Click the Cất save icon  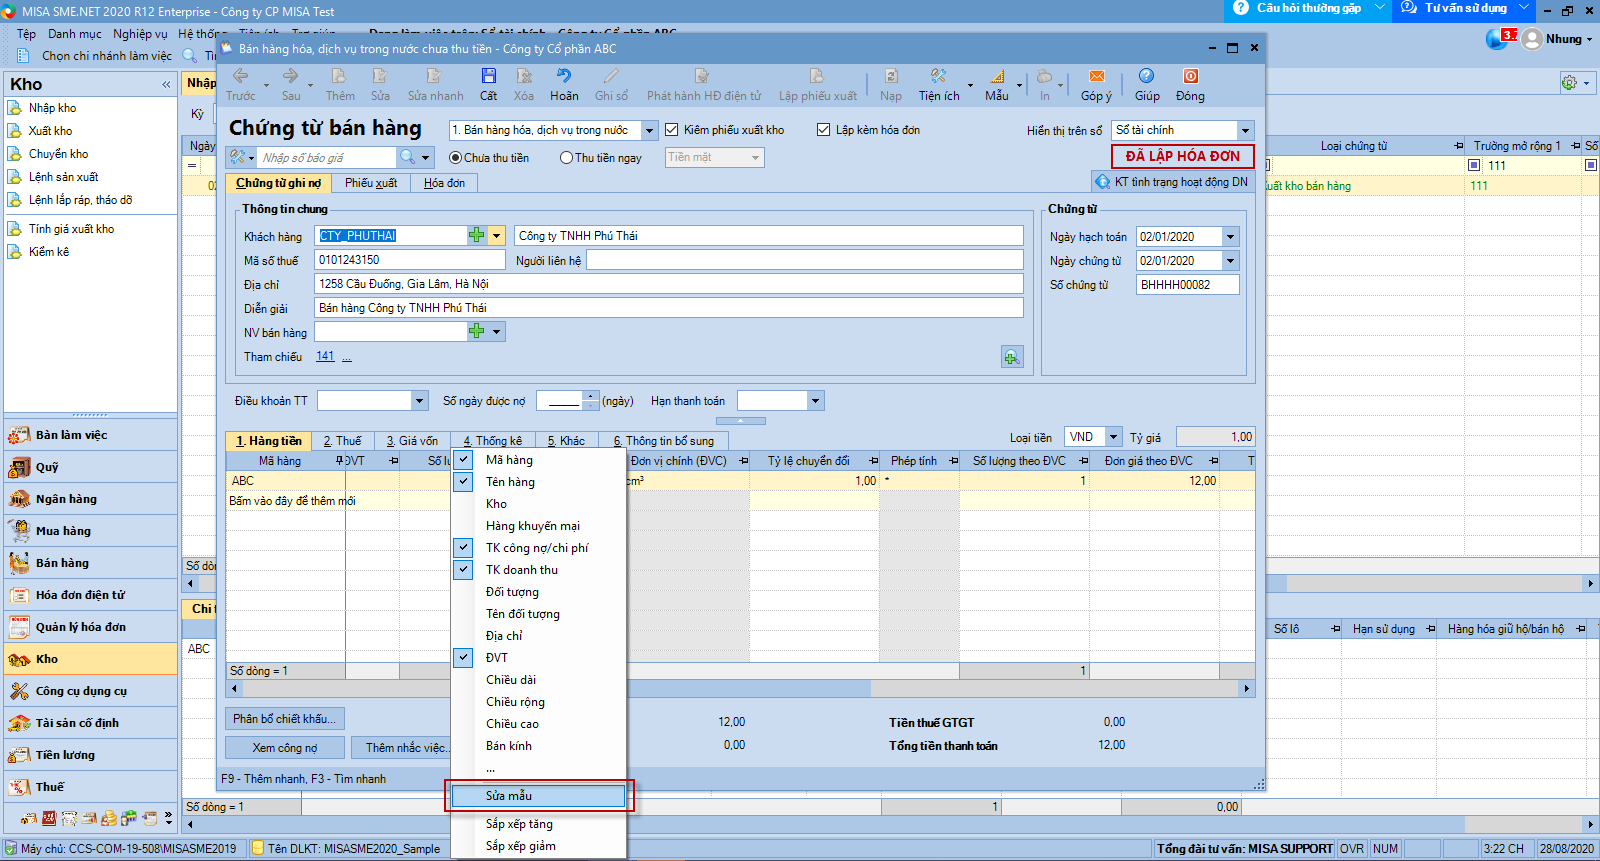(x=488, y=76)
